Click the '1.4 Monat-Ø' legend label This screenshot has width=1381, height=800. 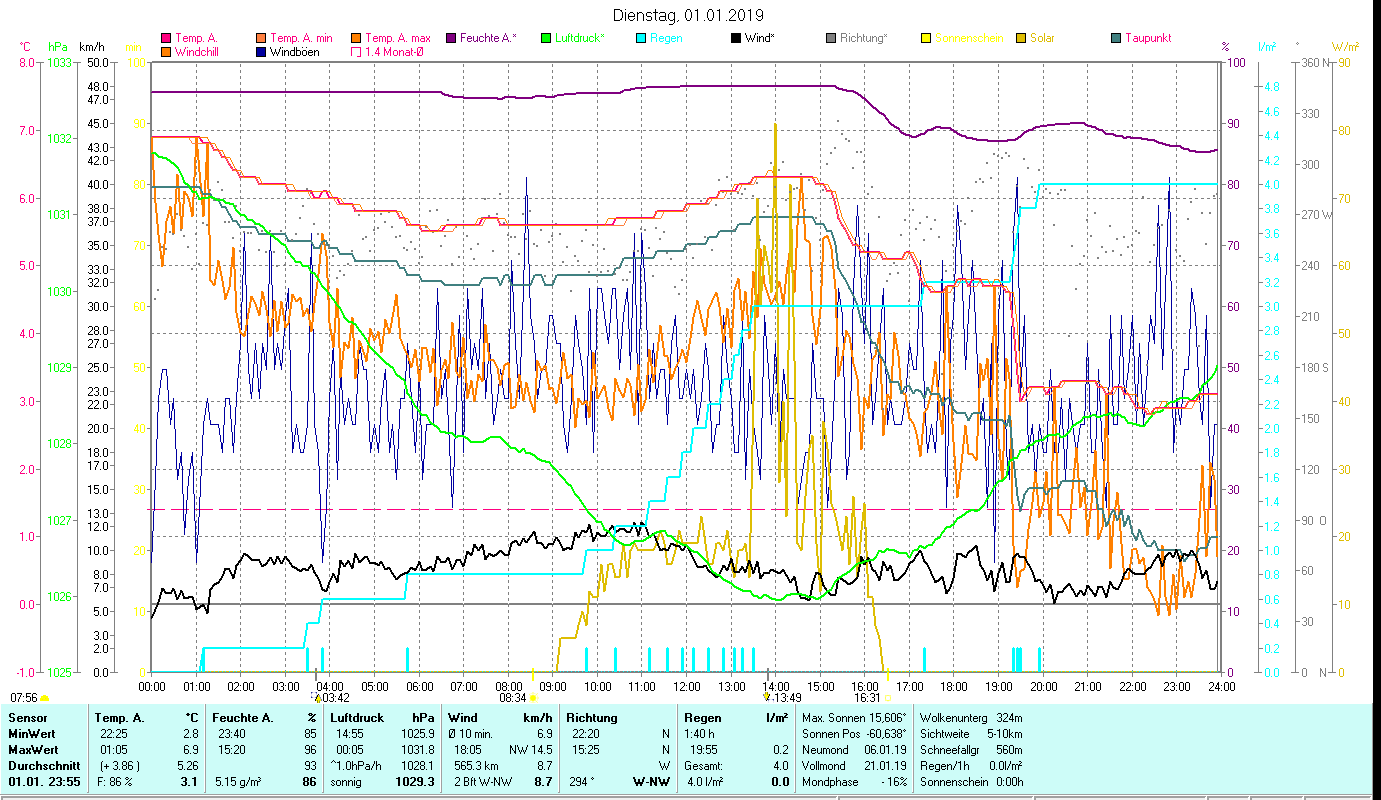394,52
